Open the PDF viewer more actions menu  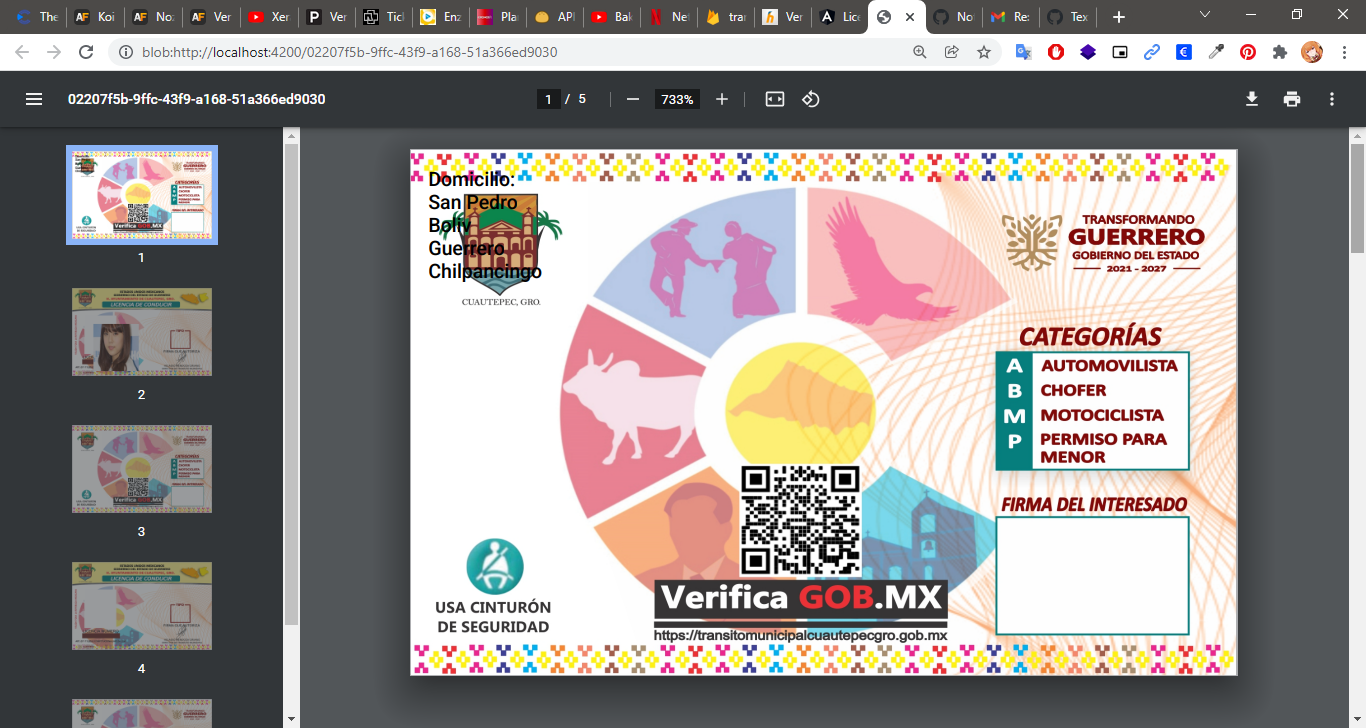coord(1332,99)
